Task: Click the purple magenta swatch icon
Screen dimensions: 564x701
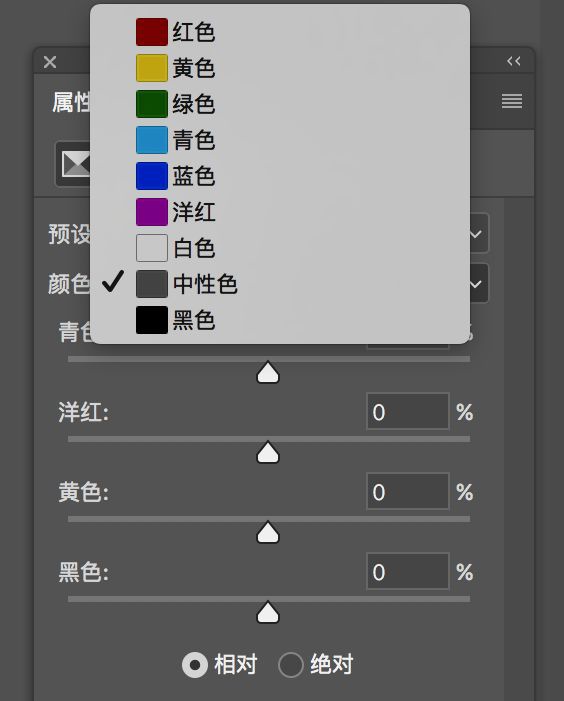Action: (152, 212)
